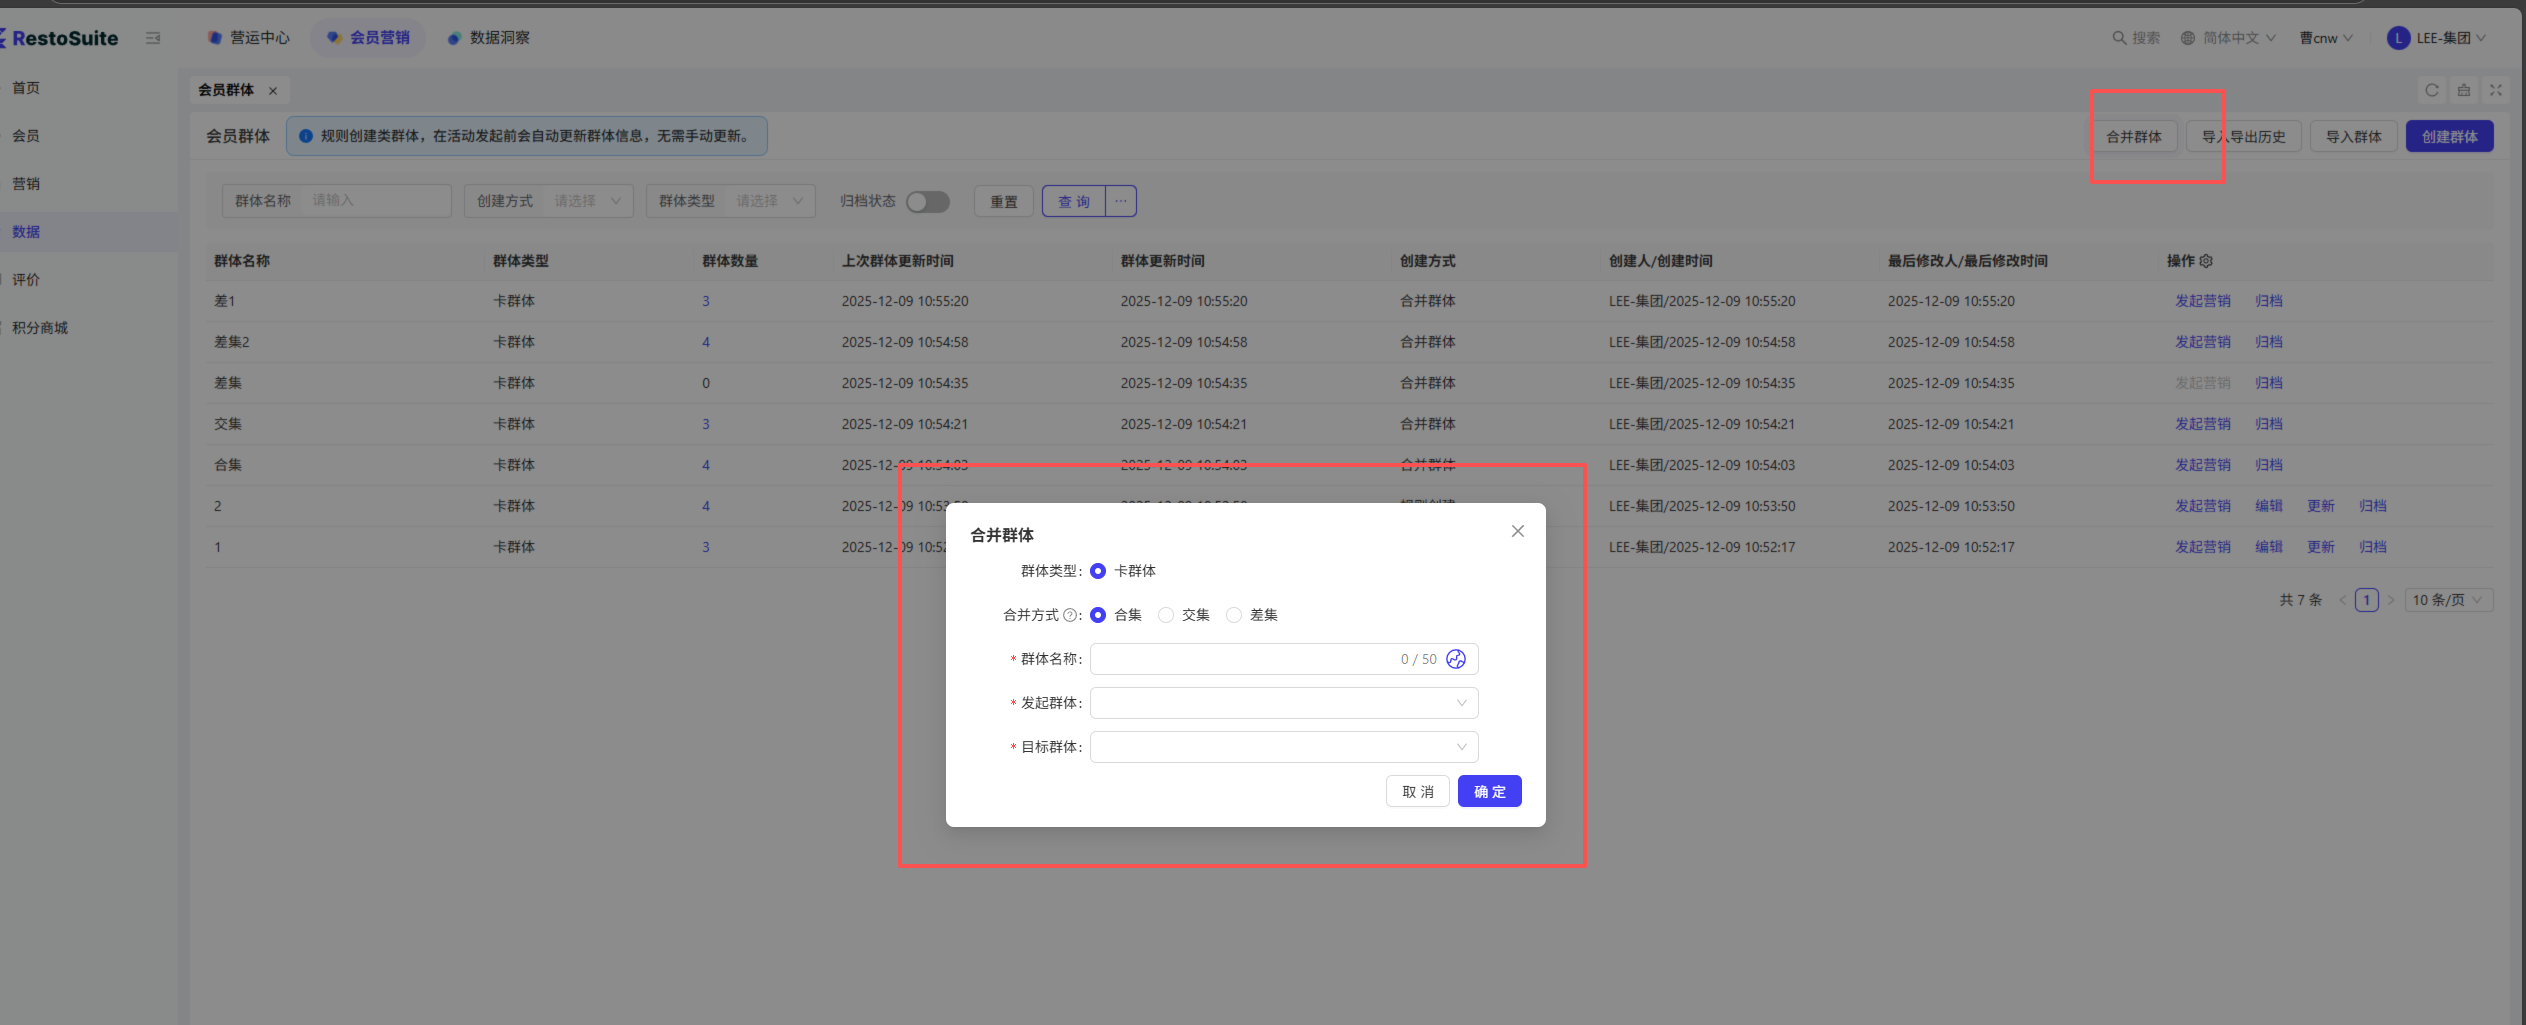Switch to the 数据洞察 top menu
The image size is (2526, 1025).
pyautogui.click(x=489, y=38)
